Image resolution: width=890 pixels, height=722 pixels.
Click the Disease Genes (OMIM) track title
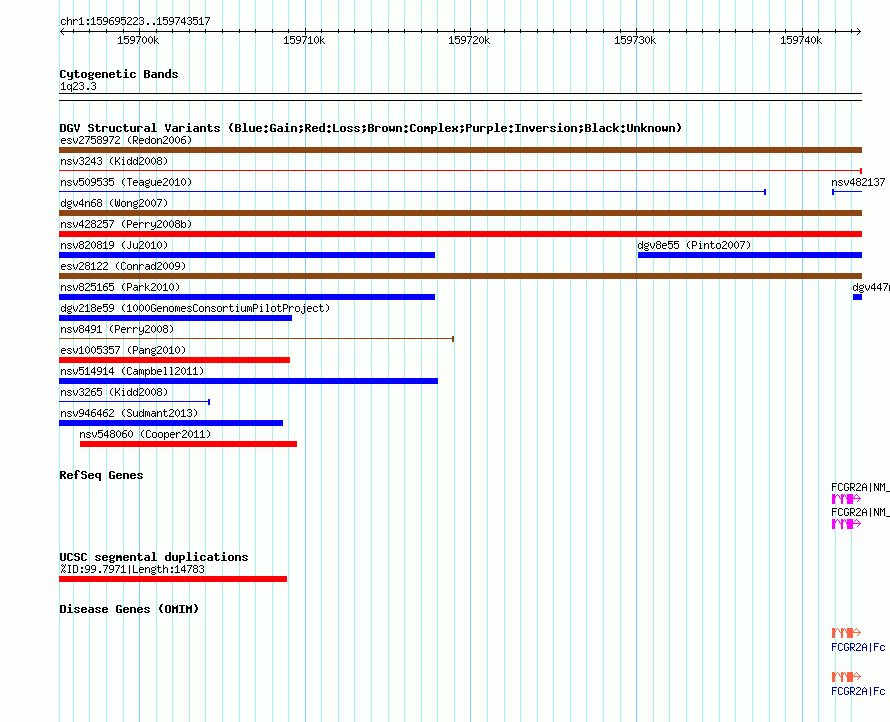click(x=129, y=609)
